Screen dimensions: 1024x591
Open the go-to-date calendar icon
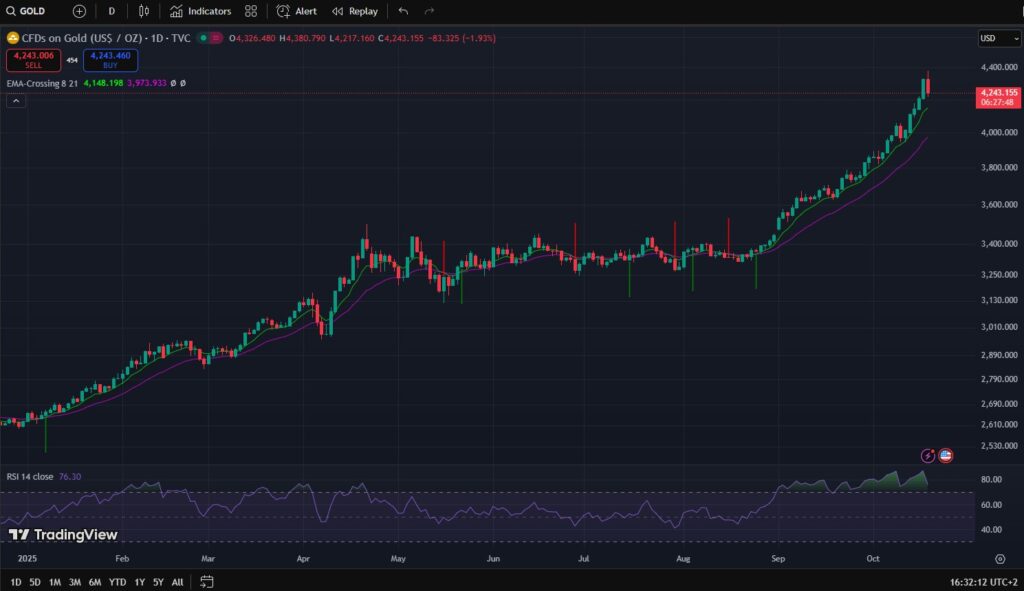(x=207, y=582)
